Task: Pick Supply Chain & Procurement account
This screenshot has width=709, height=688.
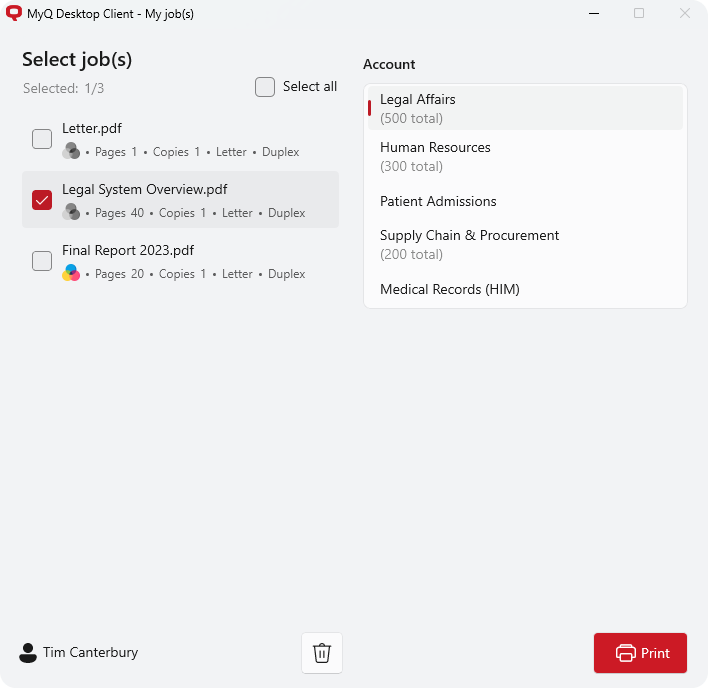Action: click(525, 244)
